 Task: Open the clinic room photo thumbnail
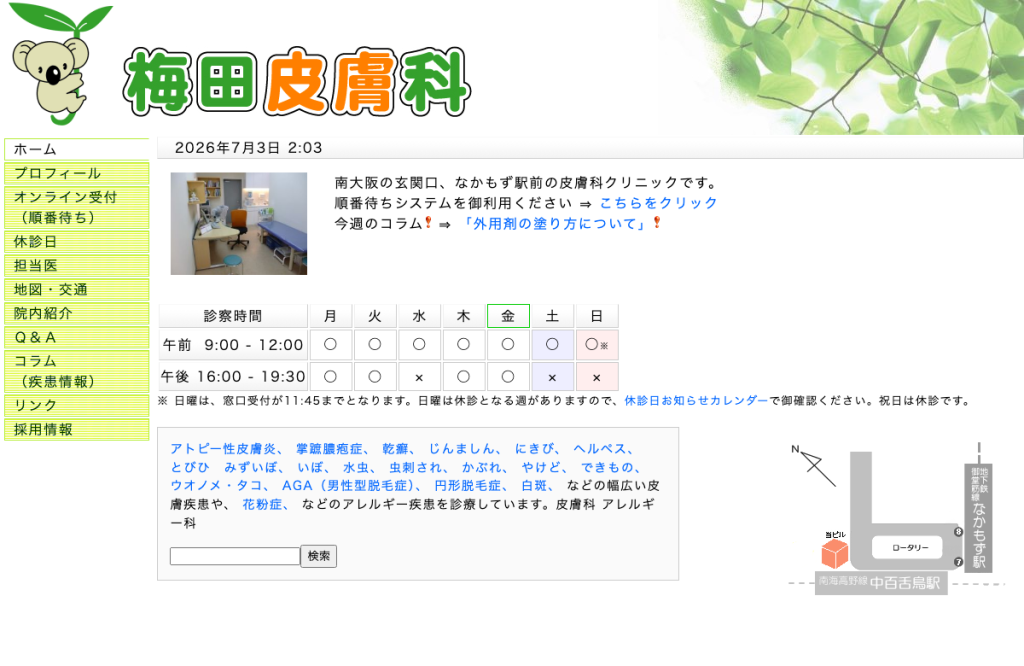tap(238, 223)
